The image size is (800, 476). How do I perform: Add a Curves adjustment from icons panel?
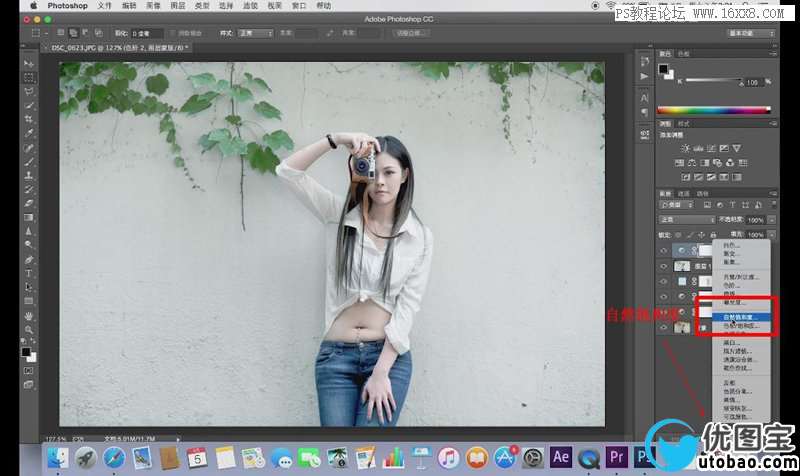pos(711,148)
